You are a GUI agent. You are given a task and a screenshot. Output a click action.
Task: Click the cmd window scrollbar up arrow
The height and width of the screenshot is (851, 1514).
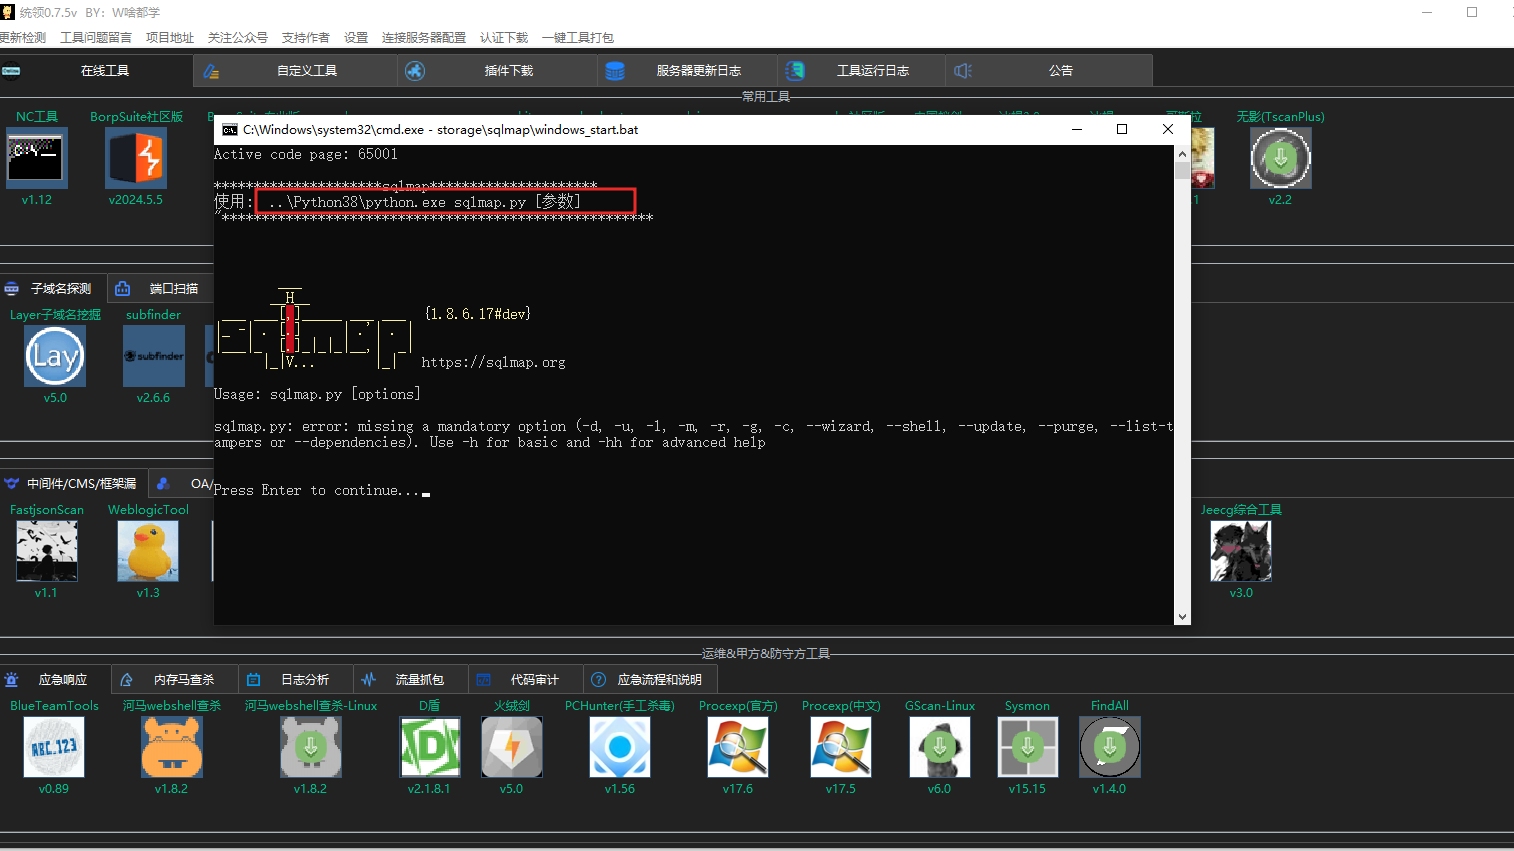pos(1181,153)
